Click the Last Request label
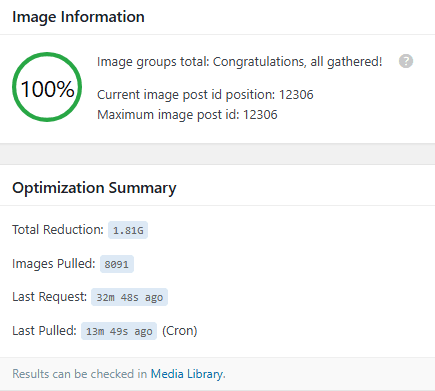Image resolution: width=435 pixels, height=391 pixels. 50,297
